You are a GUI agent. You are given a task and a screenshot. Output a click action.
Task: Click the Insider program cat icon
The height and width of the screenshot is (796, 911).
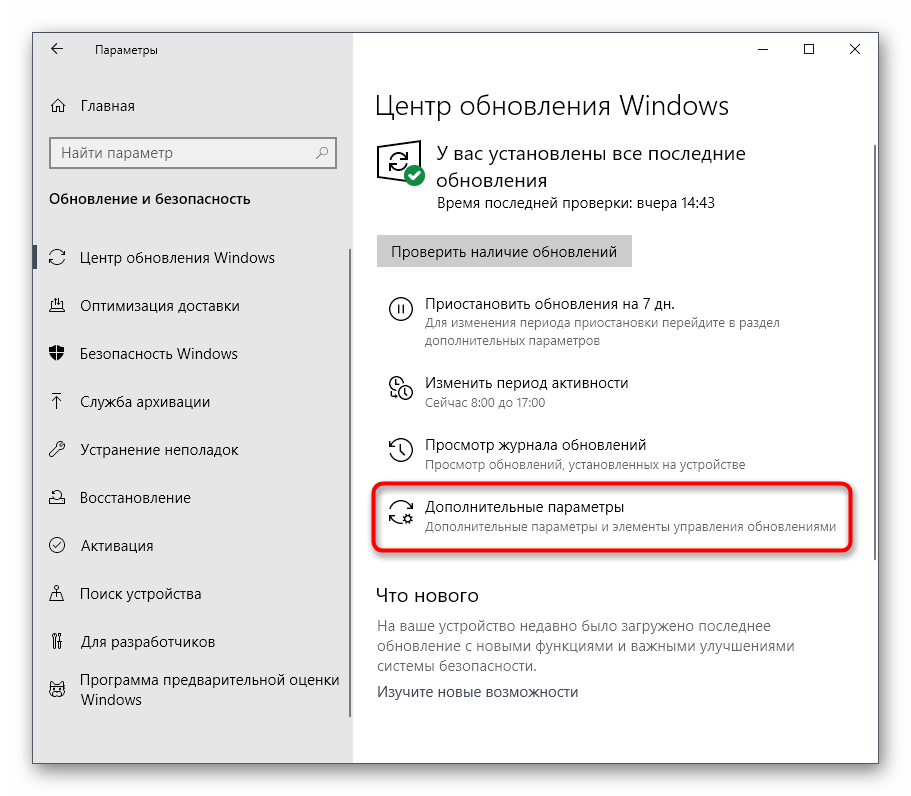[x=57, y=689]
